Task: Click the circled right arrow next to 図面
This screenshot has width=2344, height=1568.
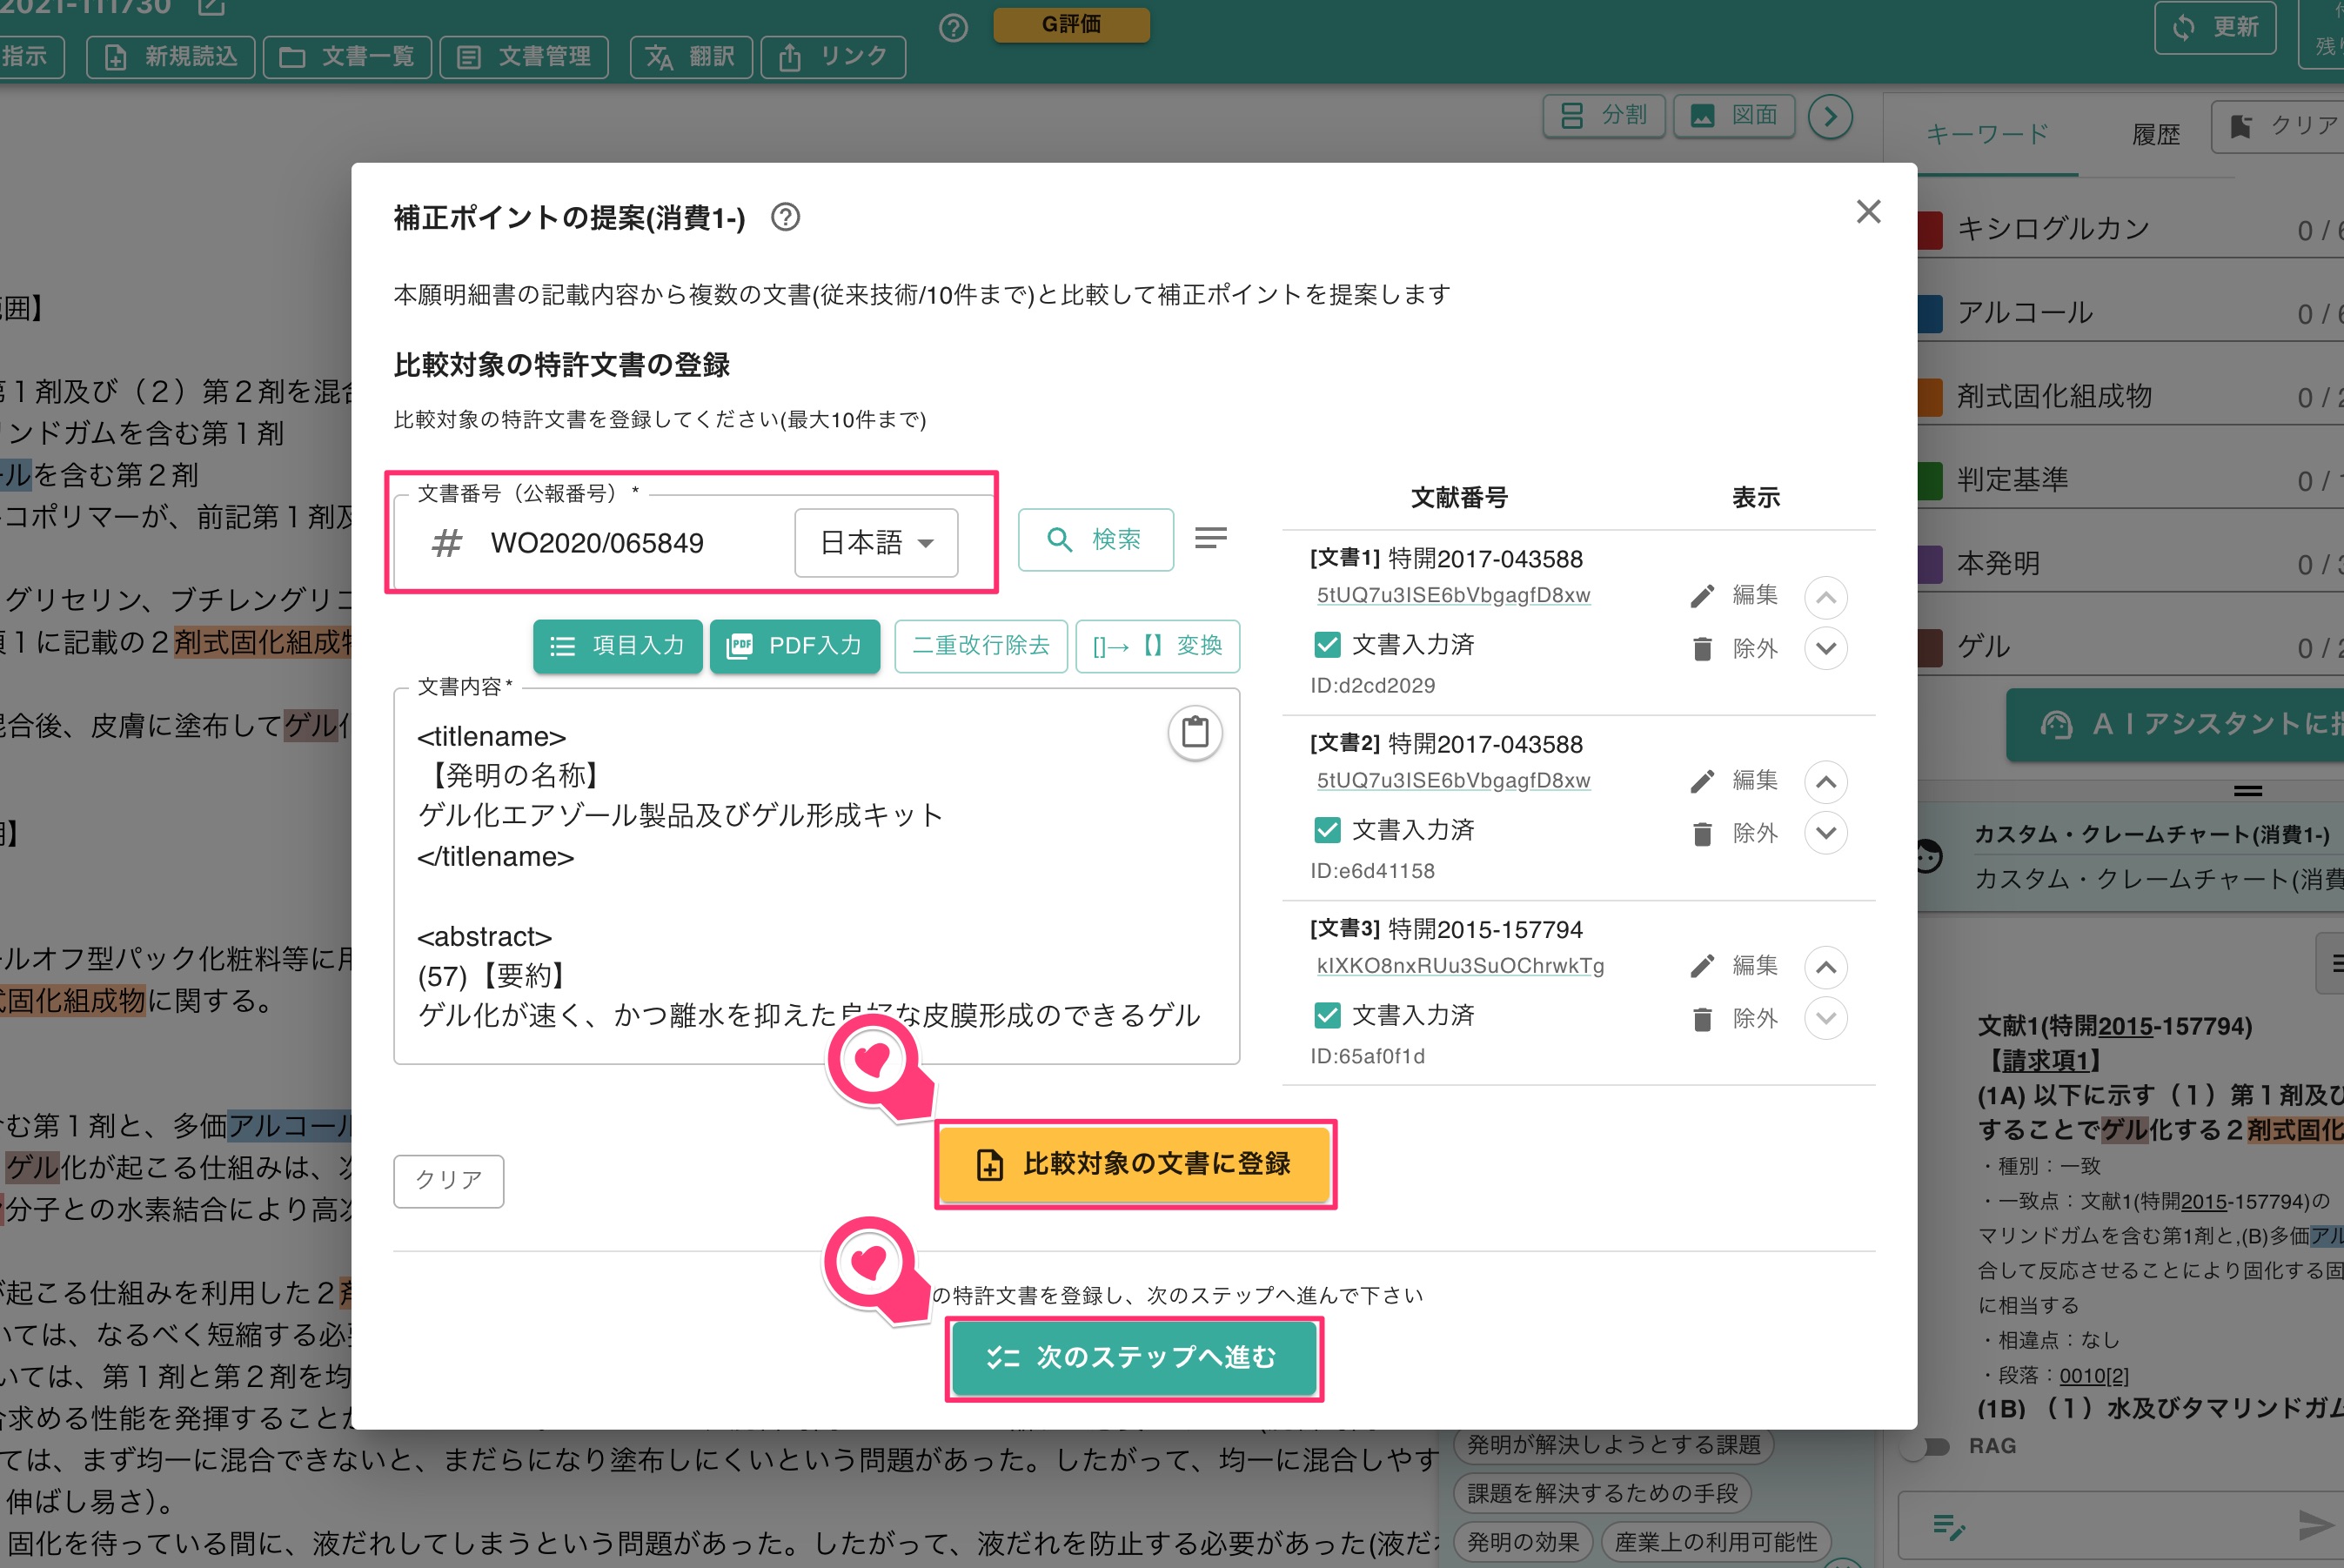Action: coord(1830,117)
